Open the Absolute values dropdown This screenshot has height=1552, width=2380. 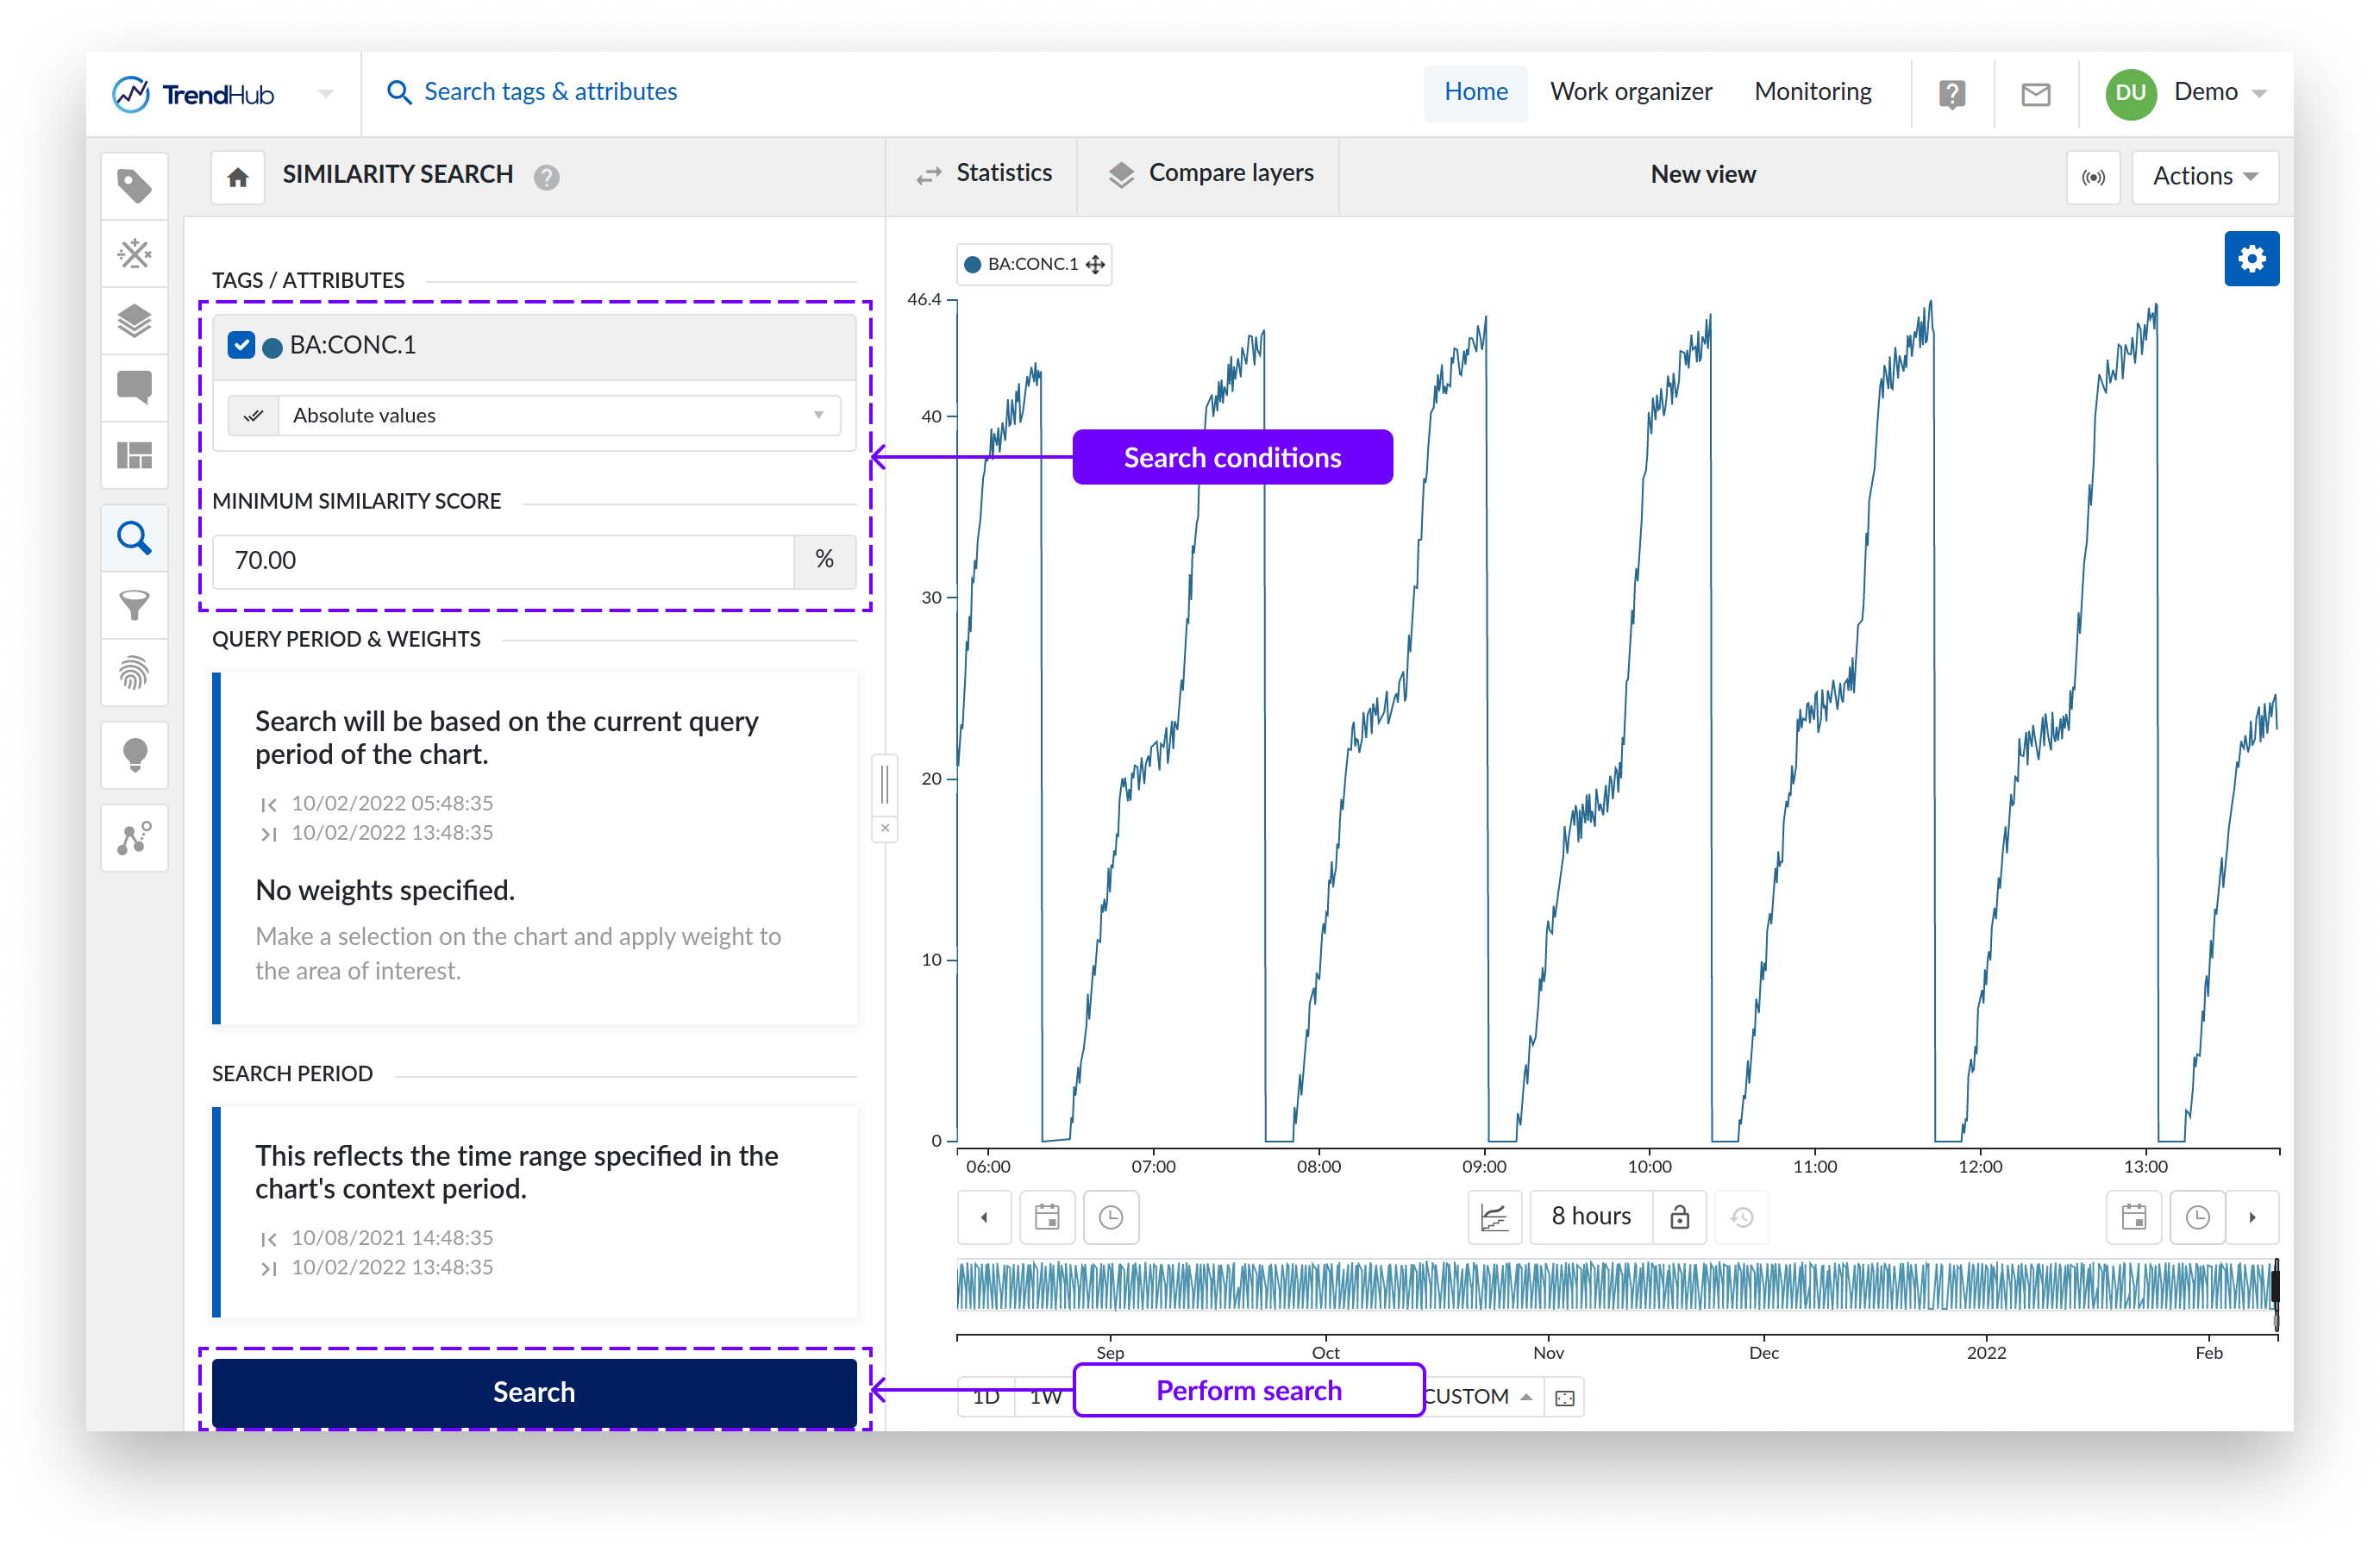pos(557,415)
